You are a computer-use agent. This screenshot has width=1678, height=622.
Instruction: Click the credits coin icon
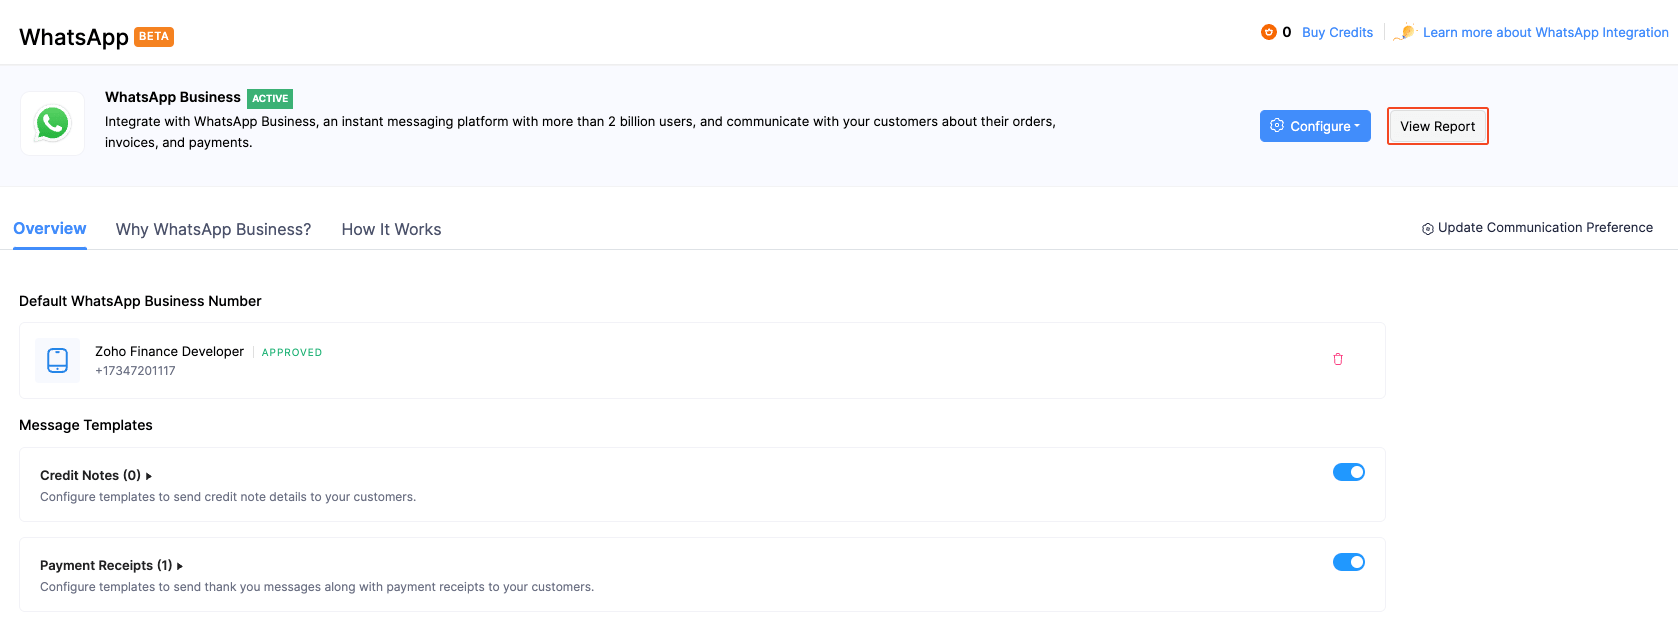[x=1268, y=32]
